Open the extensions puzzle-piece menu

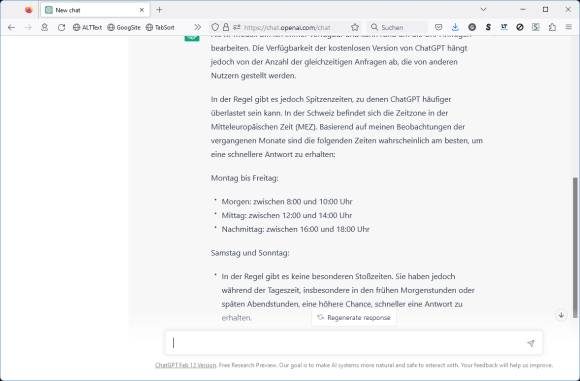pyautogui.click(x=552, y=27)
